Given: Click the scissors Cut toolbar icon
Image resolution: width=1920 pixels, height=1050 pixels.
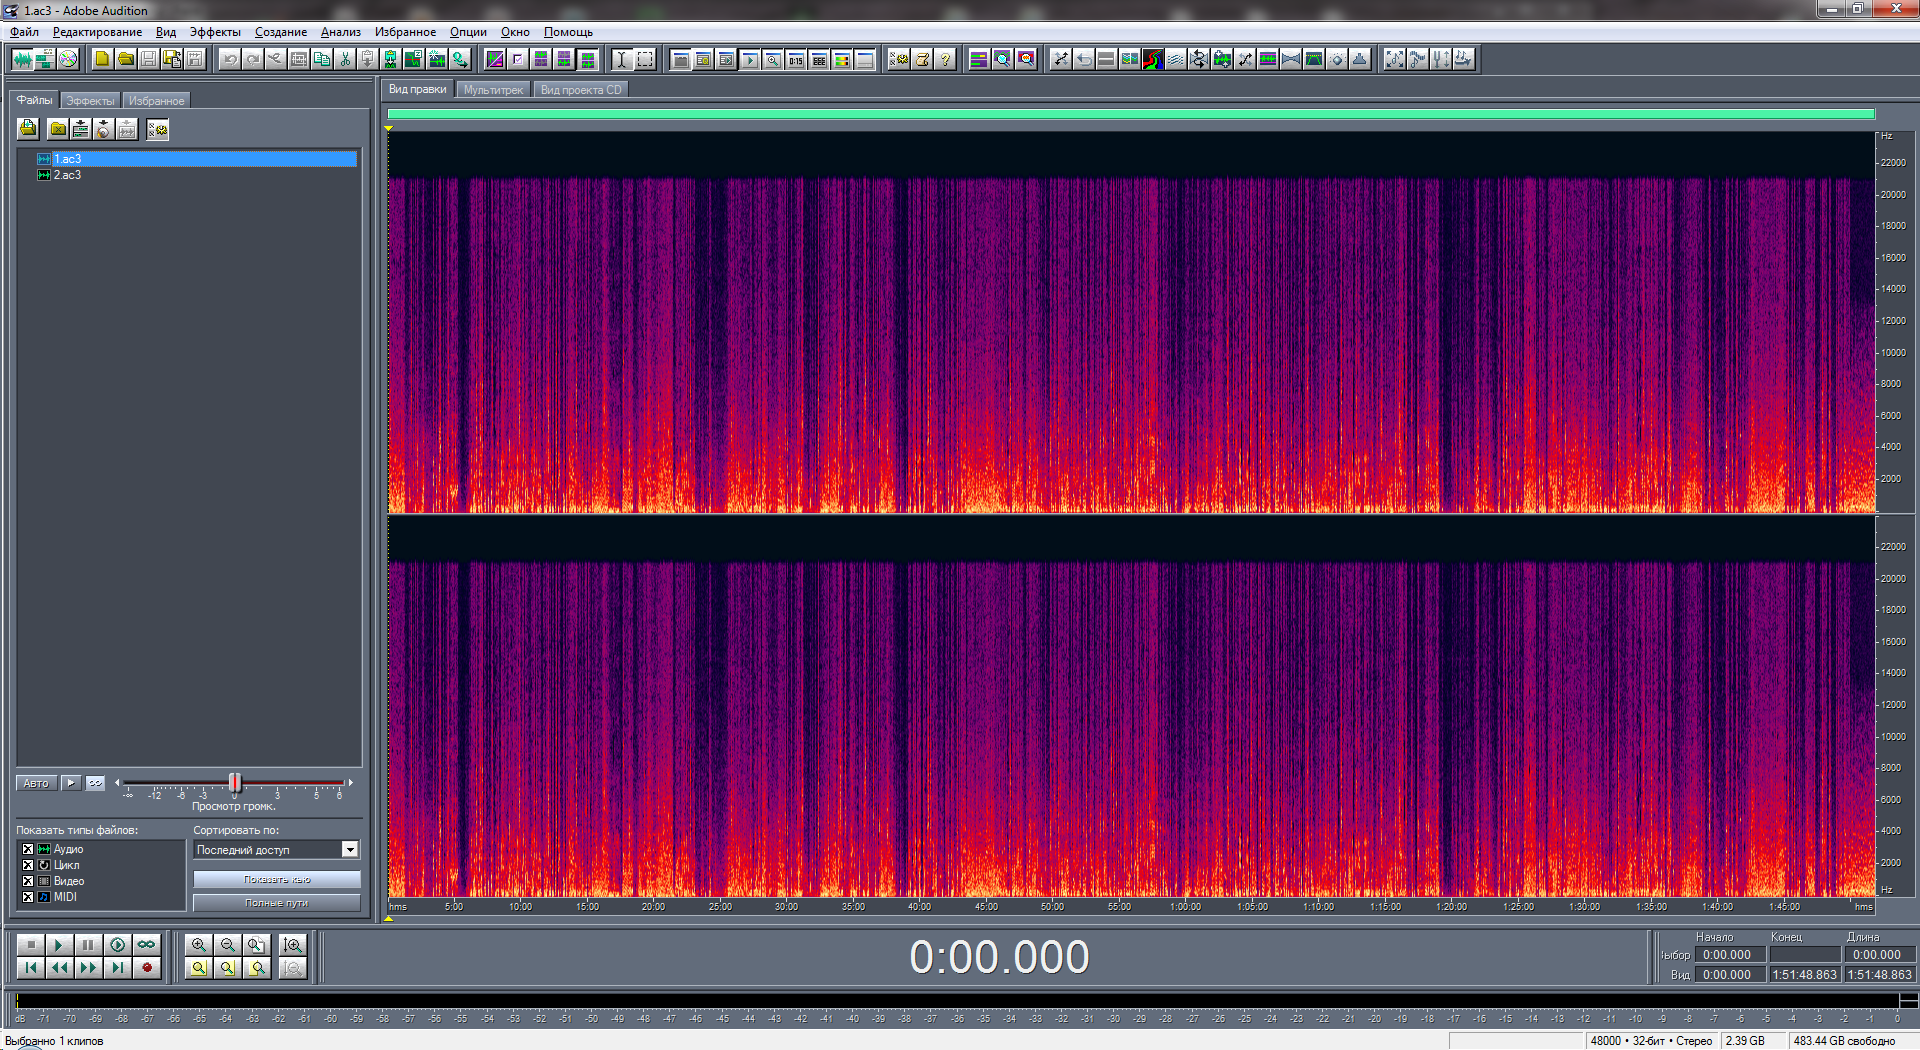Looking at the screenshot, I should [x=345, y=59].
